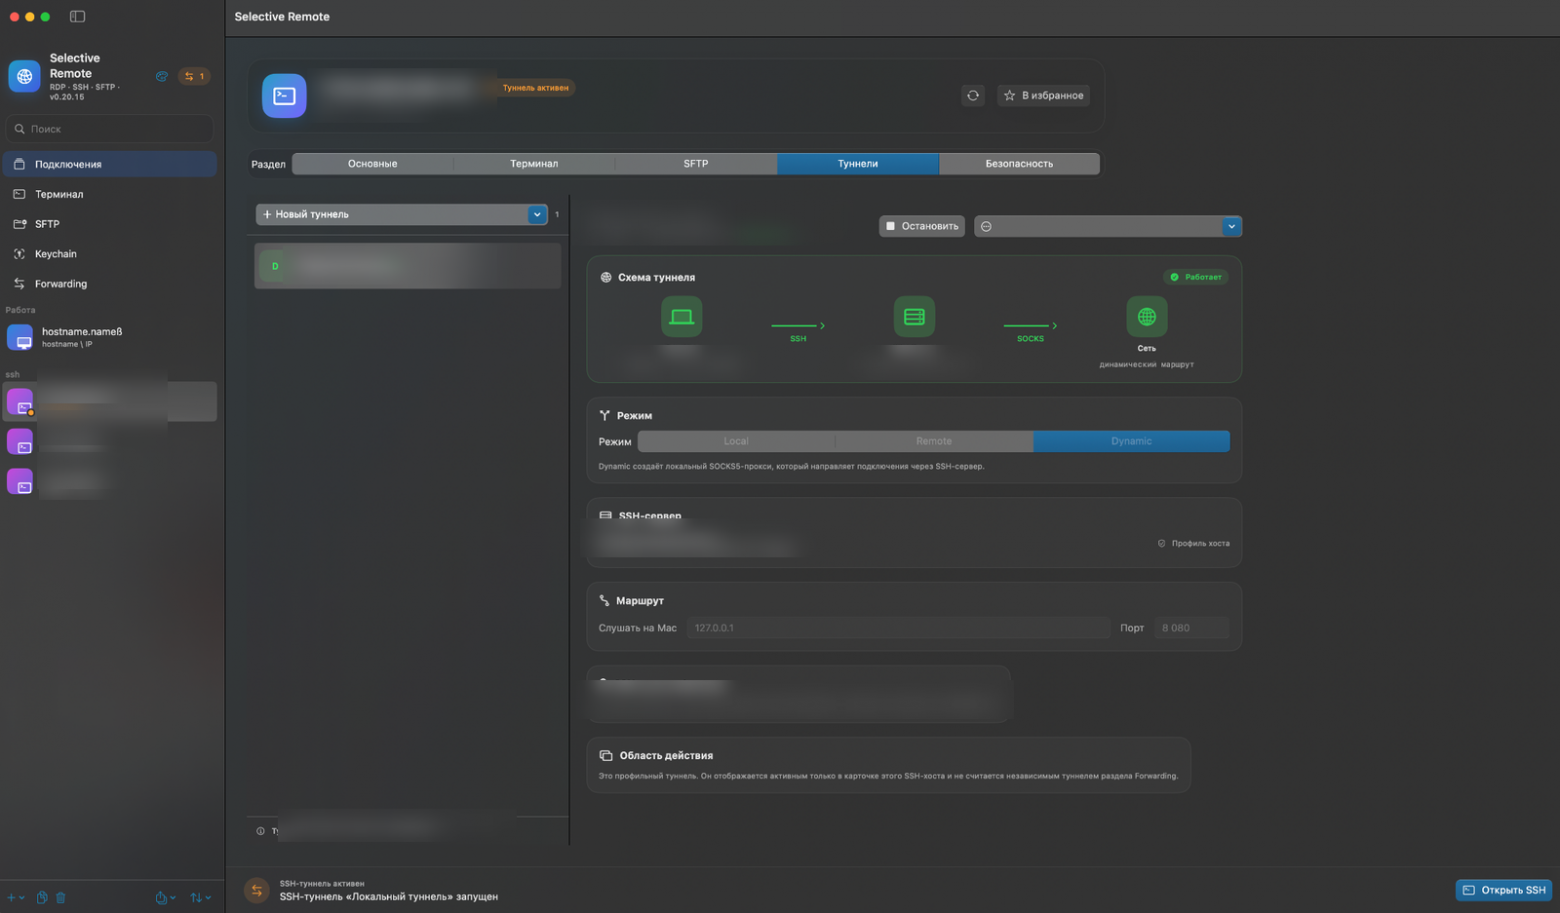
Task: Click the Порт field showing 8 080
Action: click(1191, 628)
